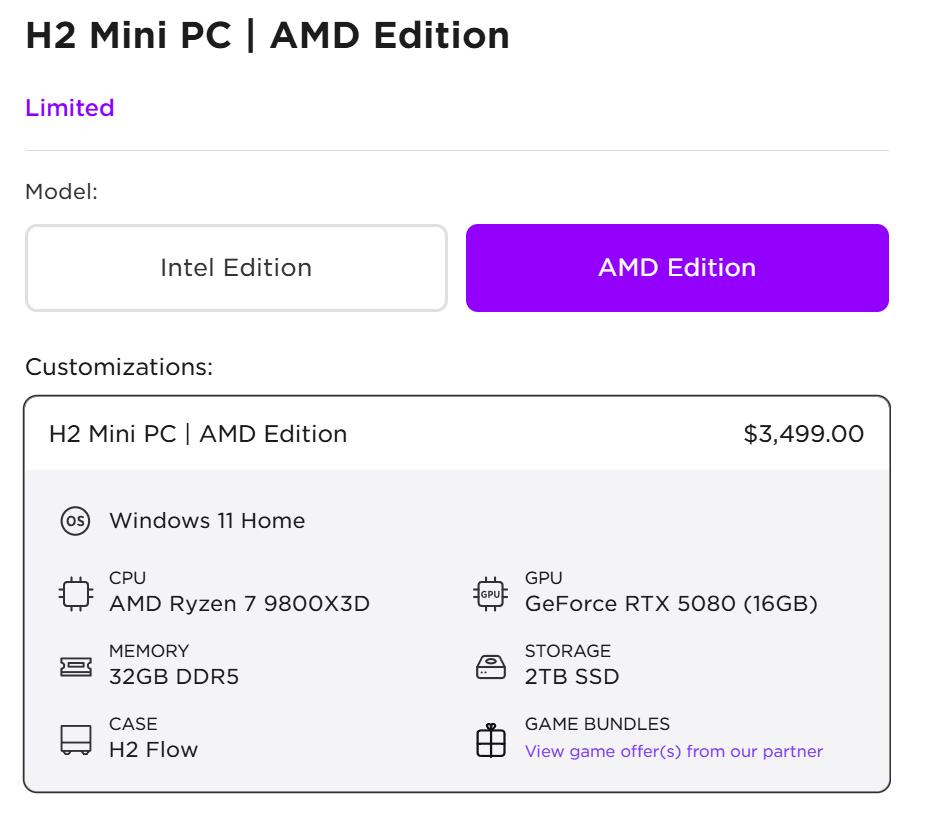Select the AMD Edition model

pyautogui.click(x=677, y=268)
